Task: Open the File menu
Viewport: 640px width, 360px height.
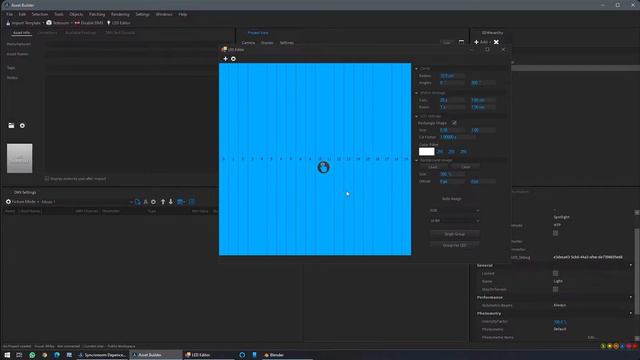Action: [9, 14]
